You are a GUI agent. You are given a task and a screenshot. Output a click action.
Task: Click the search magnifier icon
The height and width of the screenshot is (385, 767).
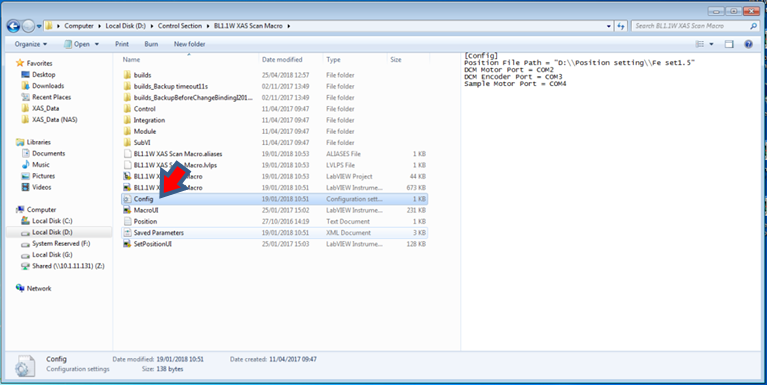pyautogui.click(x=753, y=26)
